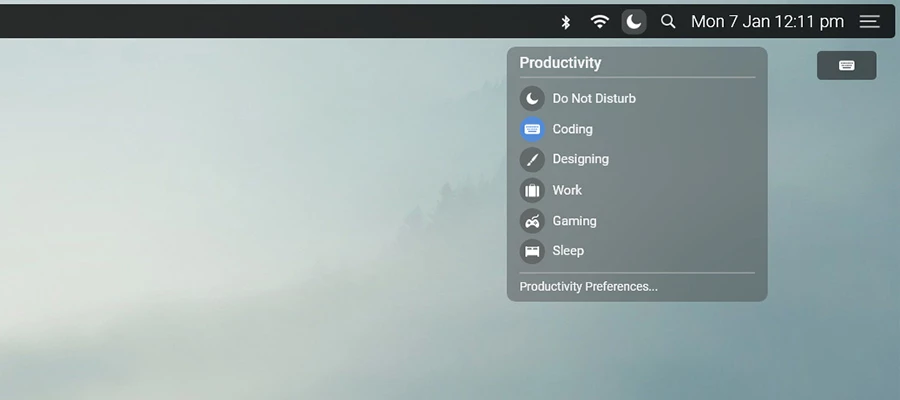The image size is (900, 400).
Task: Choose the Designing text entry
Action: pyautogui.click(x=581, y=159)
